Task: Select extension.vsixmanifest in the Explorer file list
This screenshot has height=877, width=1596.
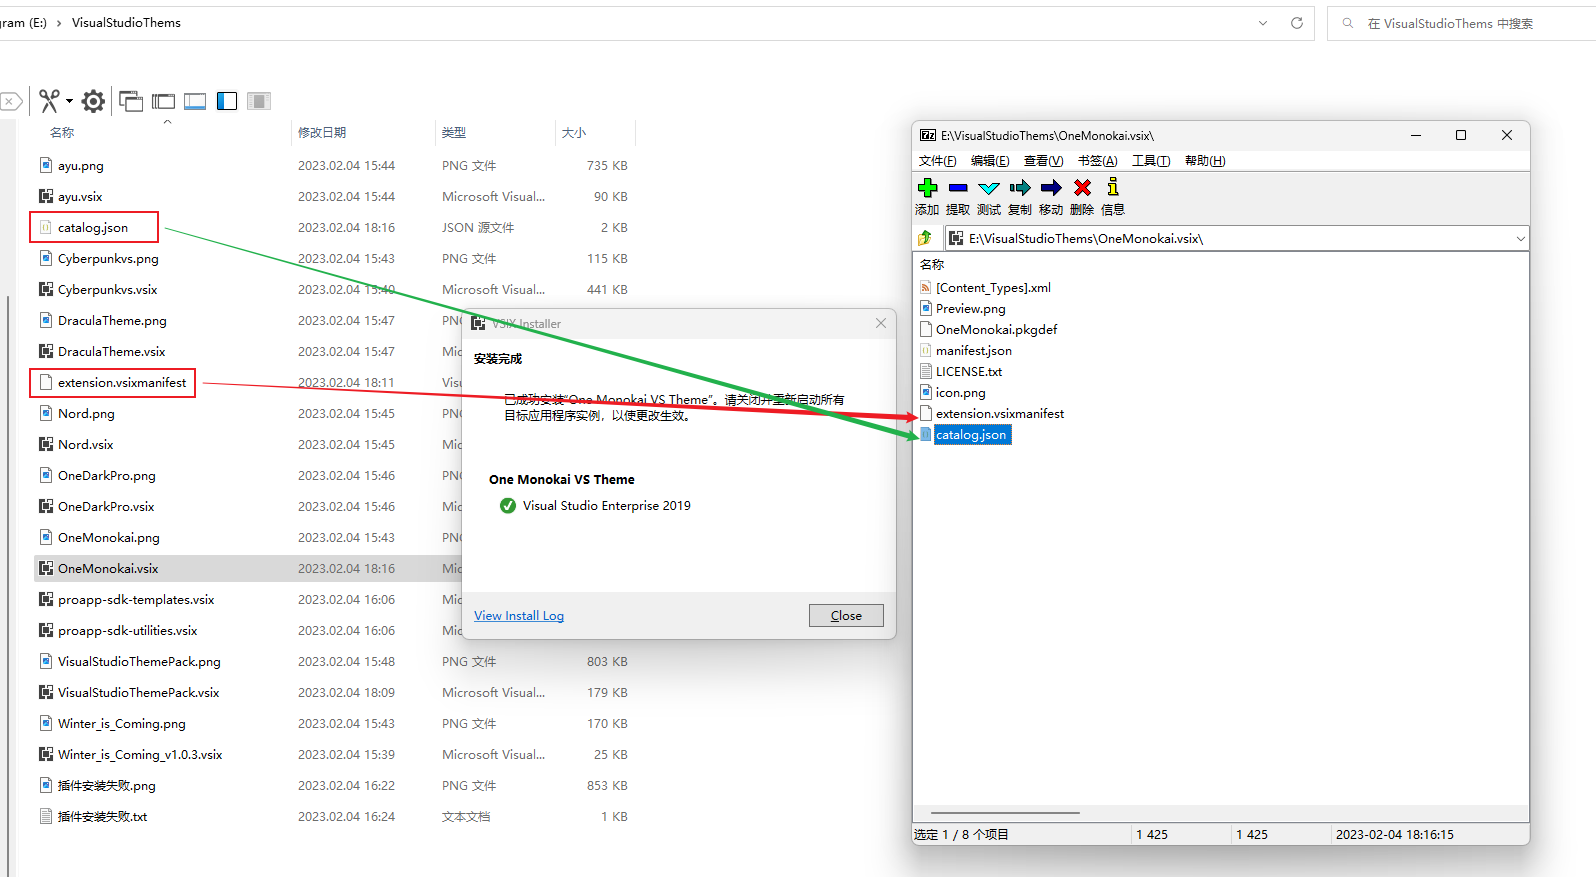Action: 122,383
